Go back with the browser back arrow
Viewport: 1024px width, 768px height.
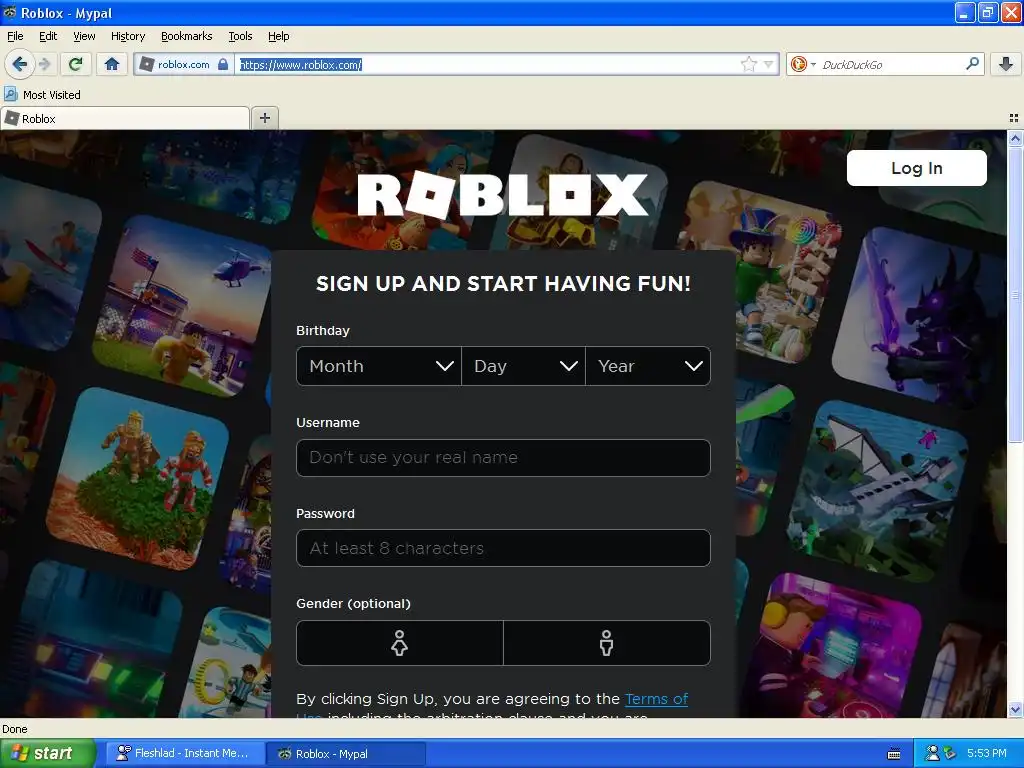pos(20,64)
